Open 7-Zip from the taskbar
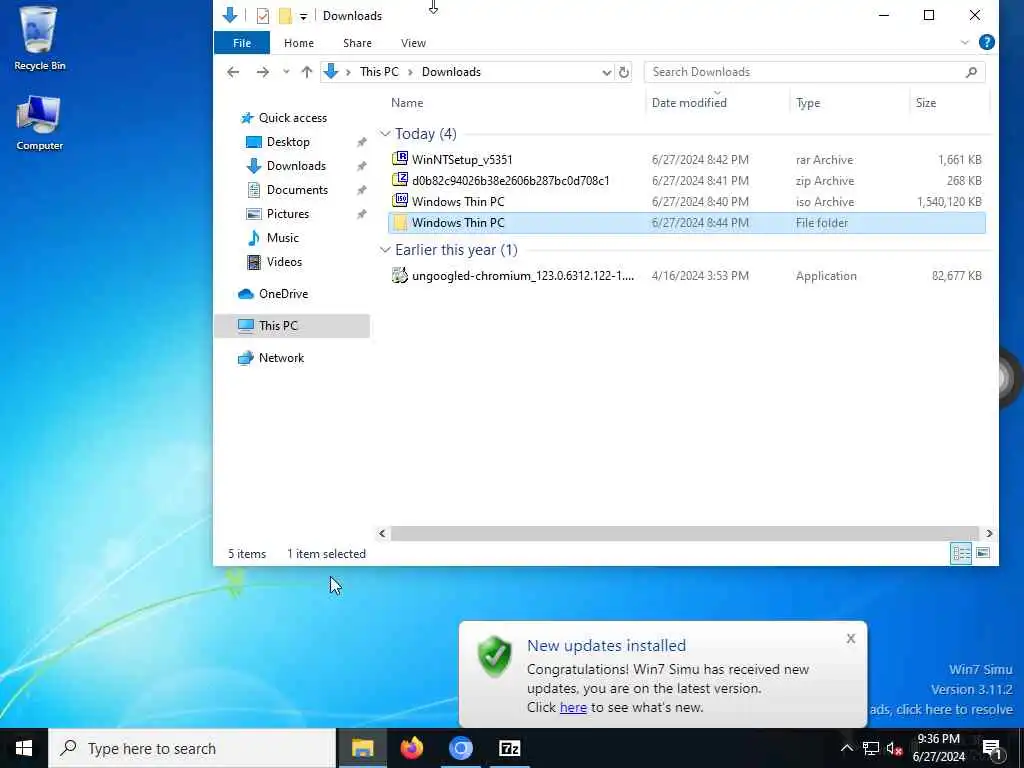Viewport: 1024px width, 768px height. pyautogui.click(x=509, y=748)
